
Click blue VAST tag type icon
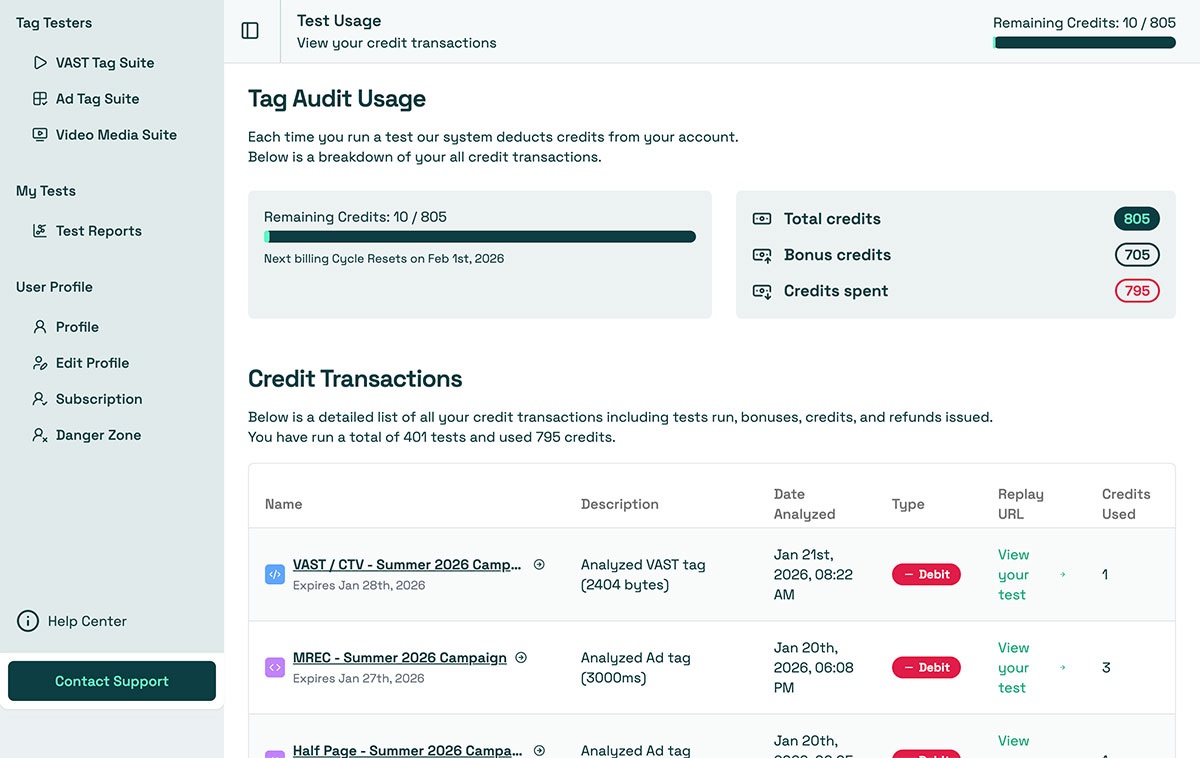[275, 574]
